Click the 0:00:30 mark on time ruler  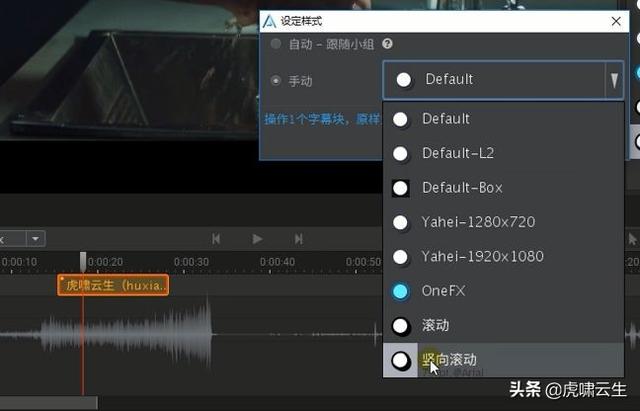pos(191,262)
